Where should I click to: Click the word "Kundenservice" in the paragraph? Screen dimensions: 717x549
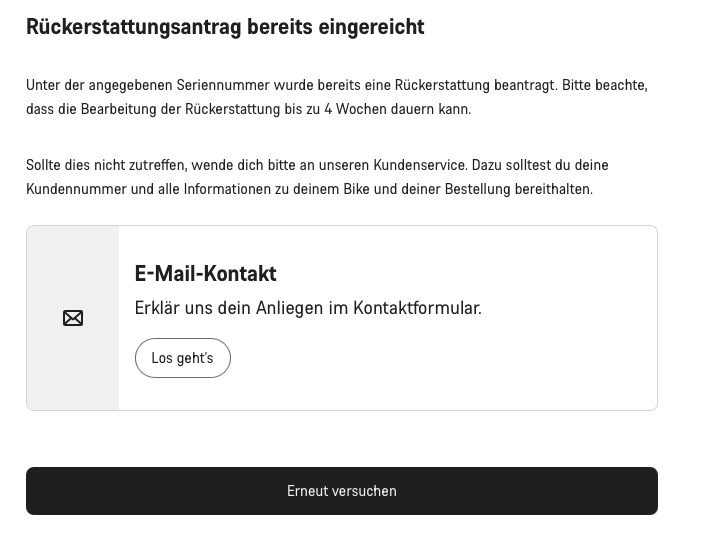[420, 165]
